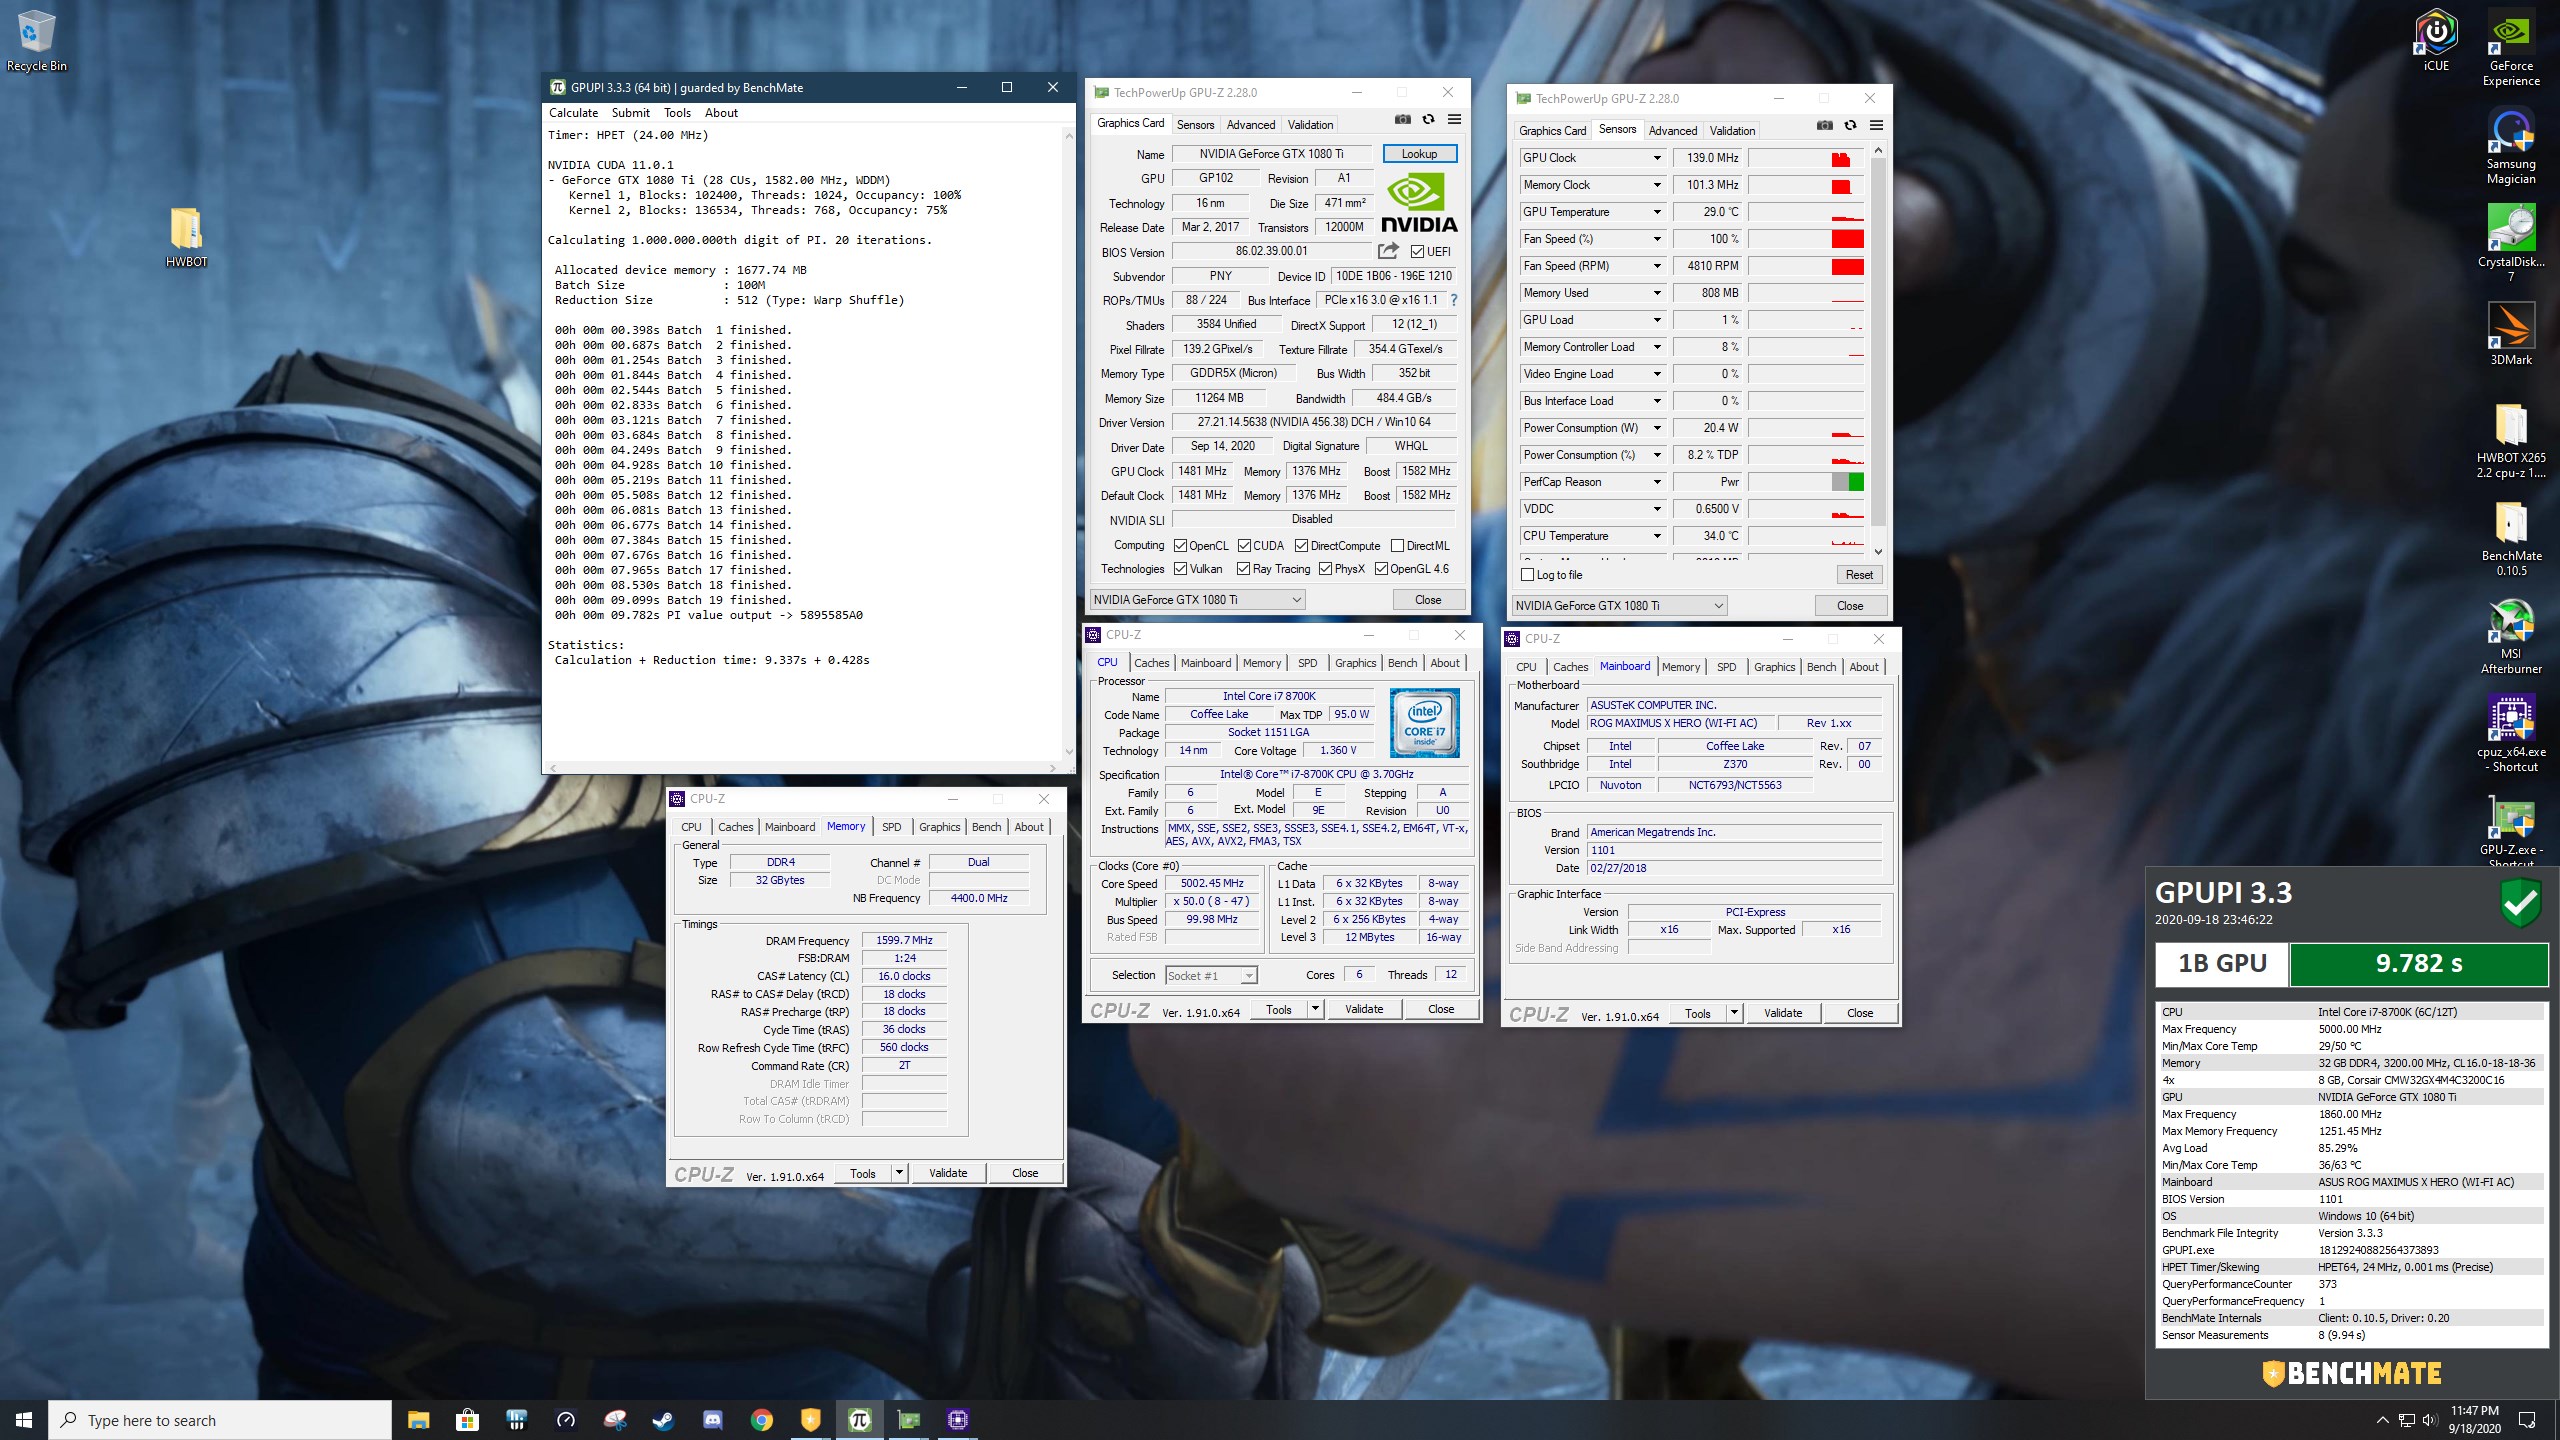Expand Memory Clock sensor dropdown
This screenshot has width=2560, height=1440.
click(x=1656, y=185)
